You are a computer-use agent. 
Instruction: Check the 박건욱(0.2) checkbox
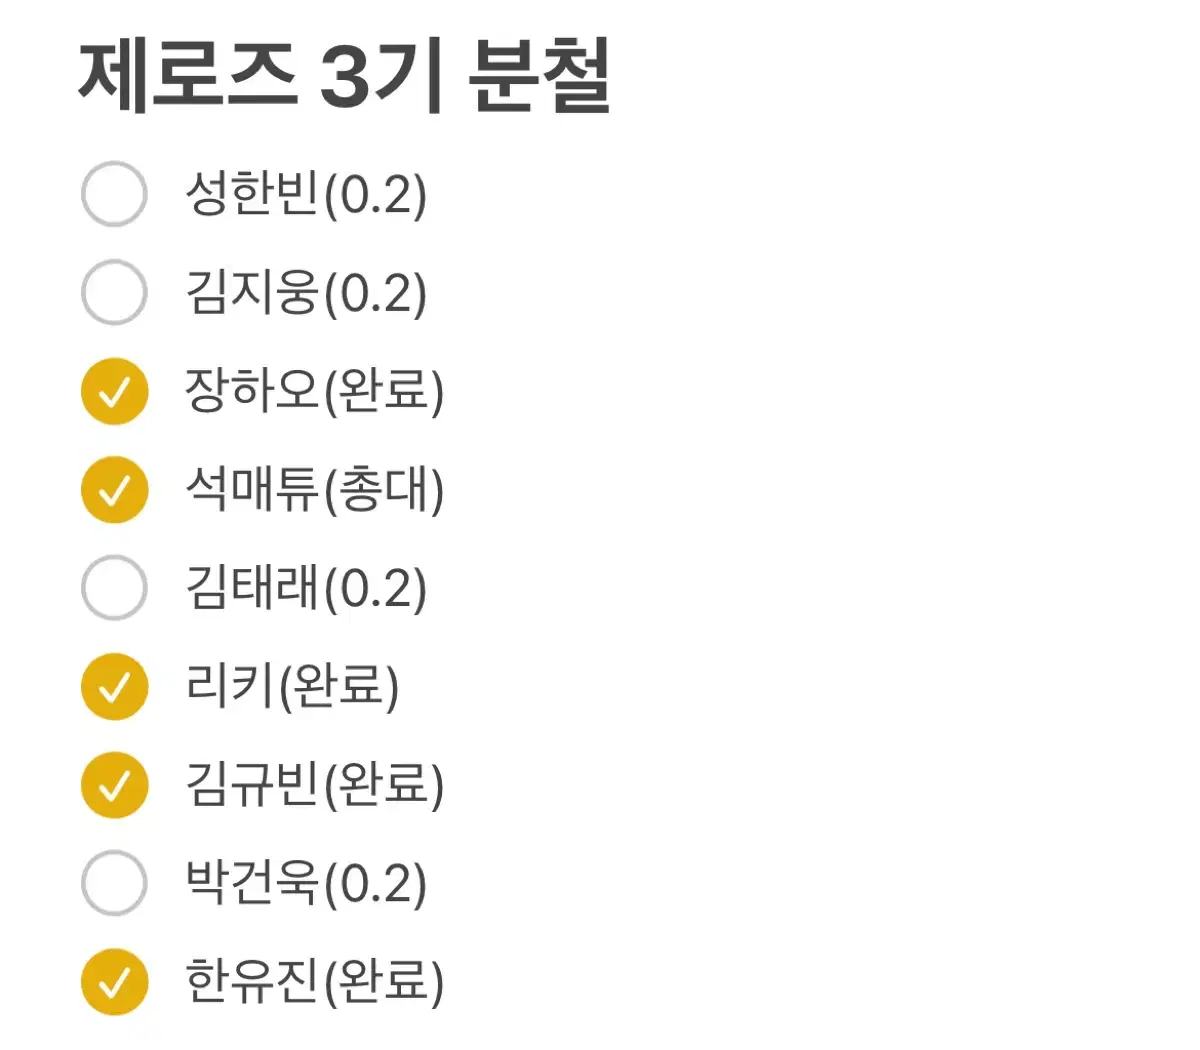click(113, 882)
